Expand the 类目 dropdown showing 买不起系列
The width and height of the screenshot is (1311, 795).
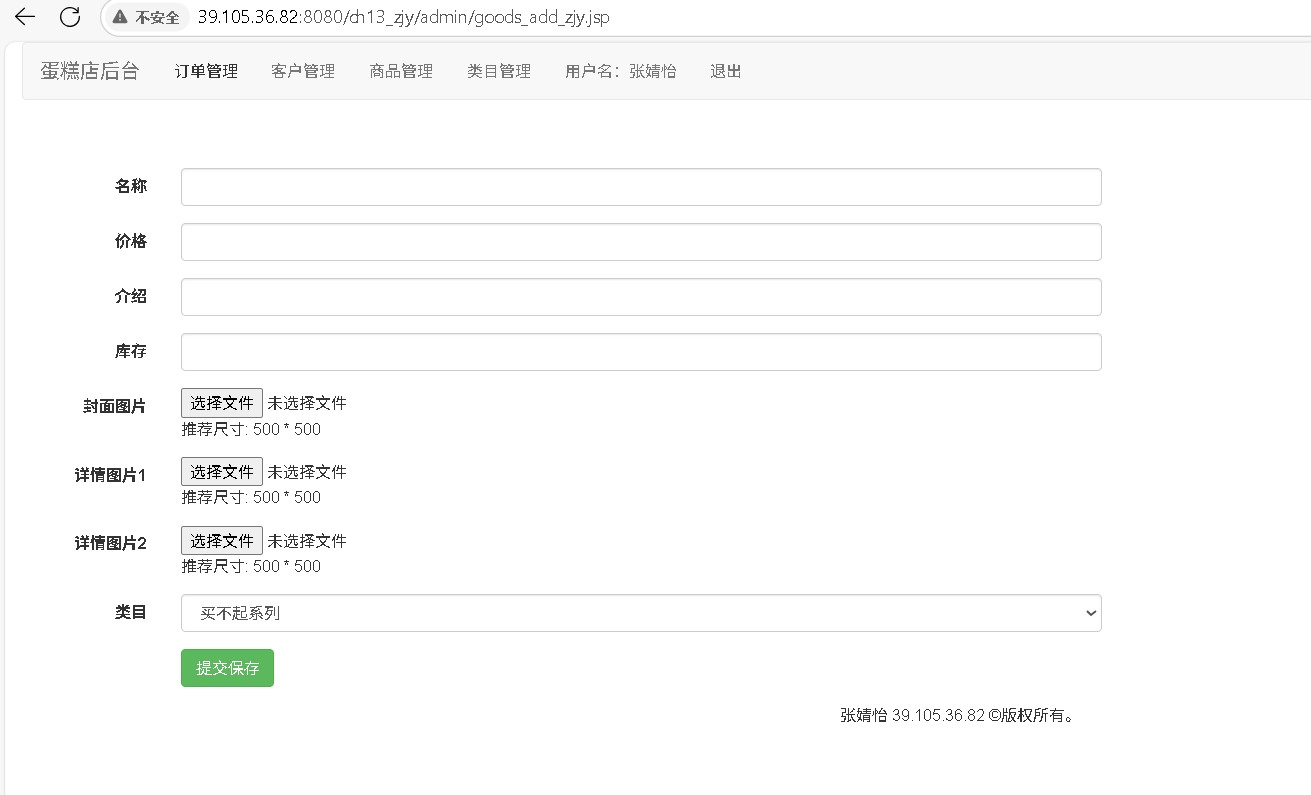click(x=640, y=613)
